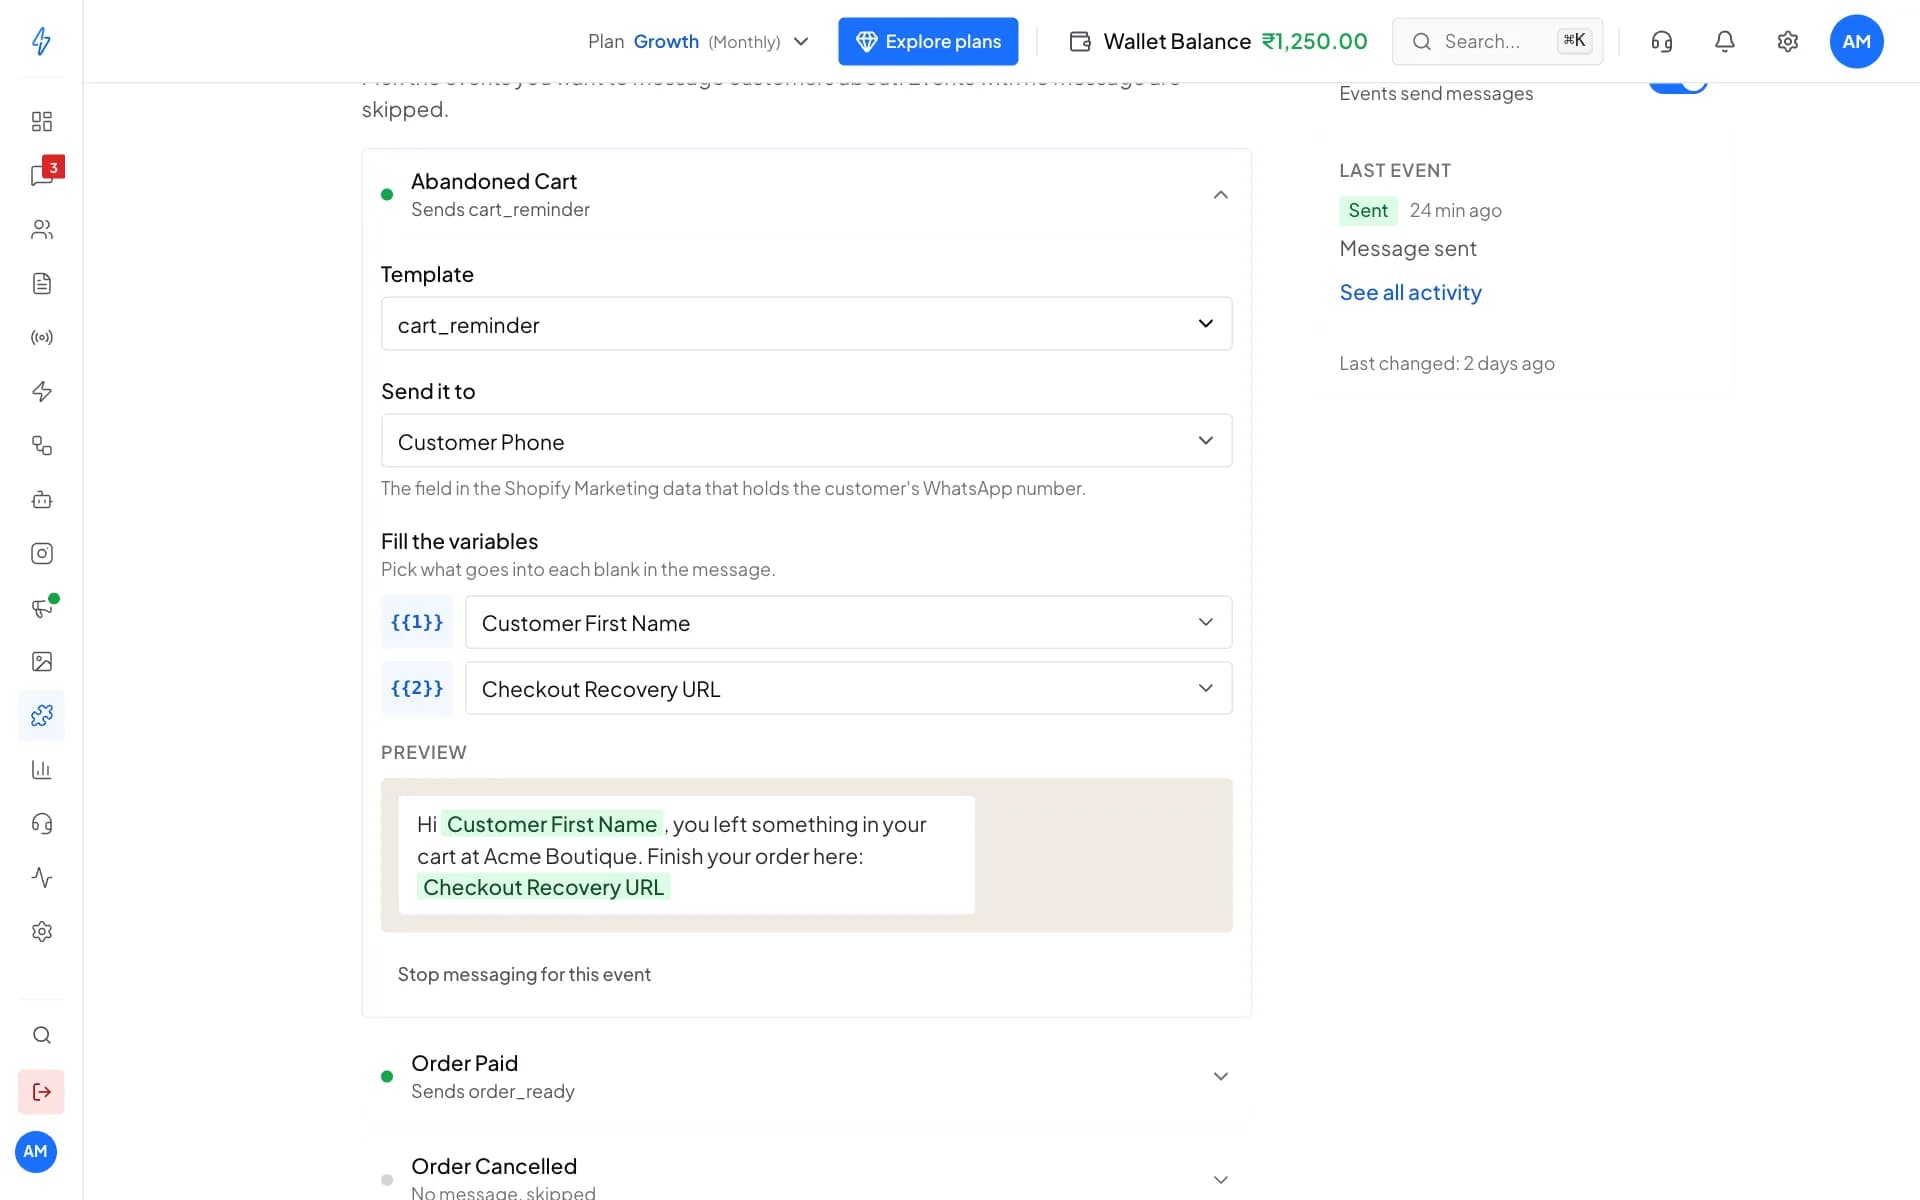
Task: Click the message preview bubble
Action: (x=686, y=855)
